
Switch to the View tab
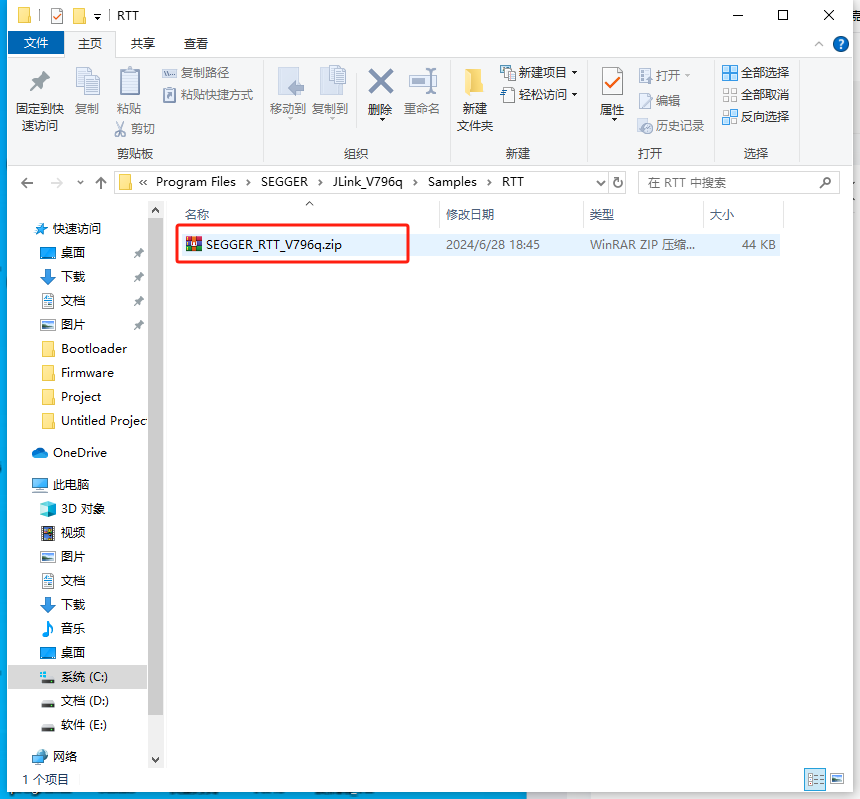[x=196, y=43]
